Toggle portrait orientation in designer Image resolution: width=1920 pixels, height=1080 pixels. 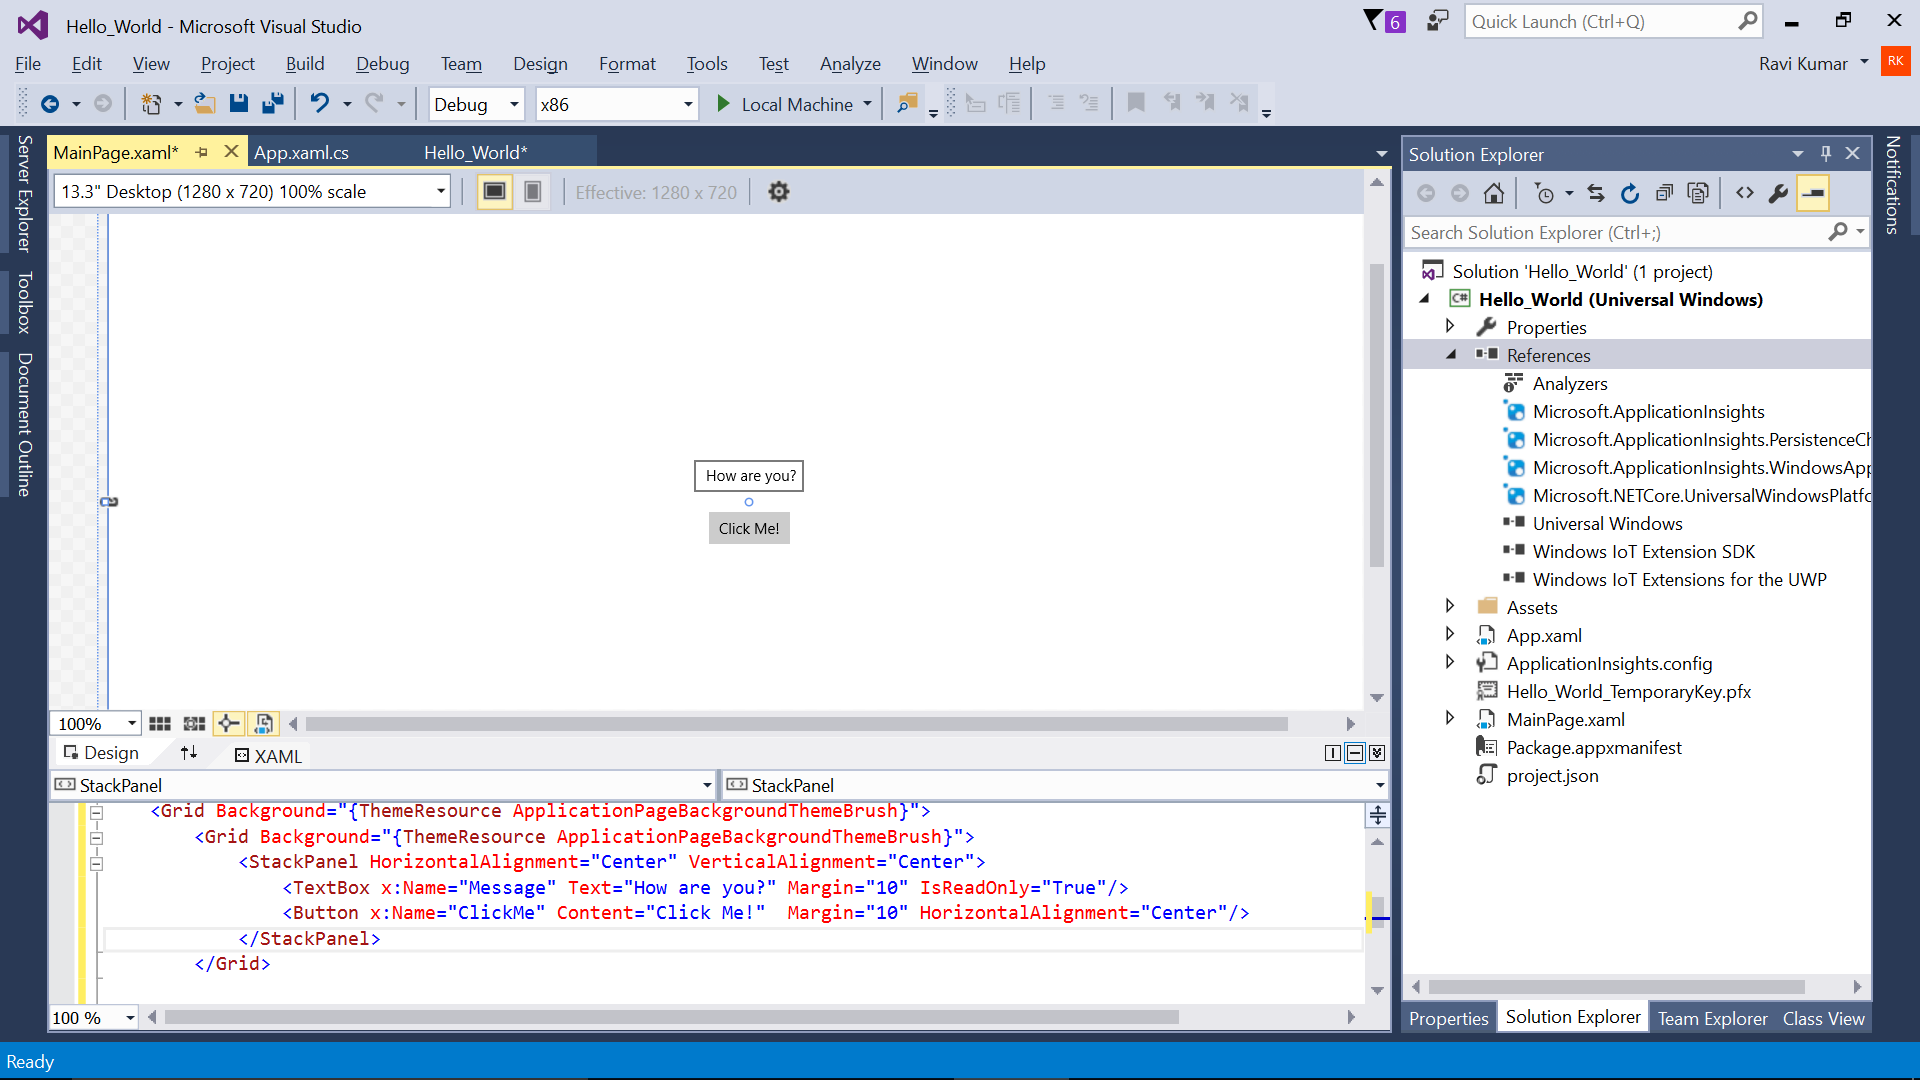coord(533,192)
